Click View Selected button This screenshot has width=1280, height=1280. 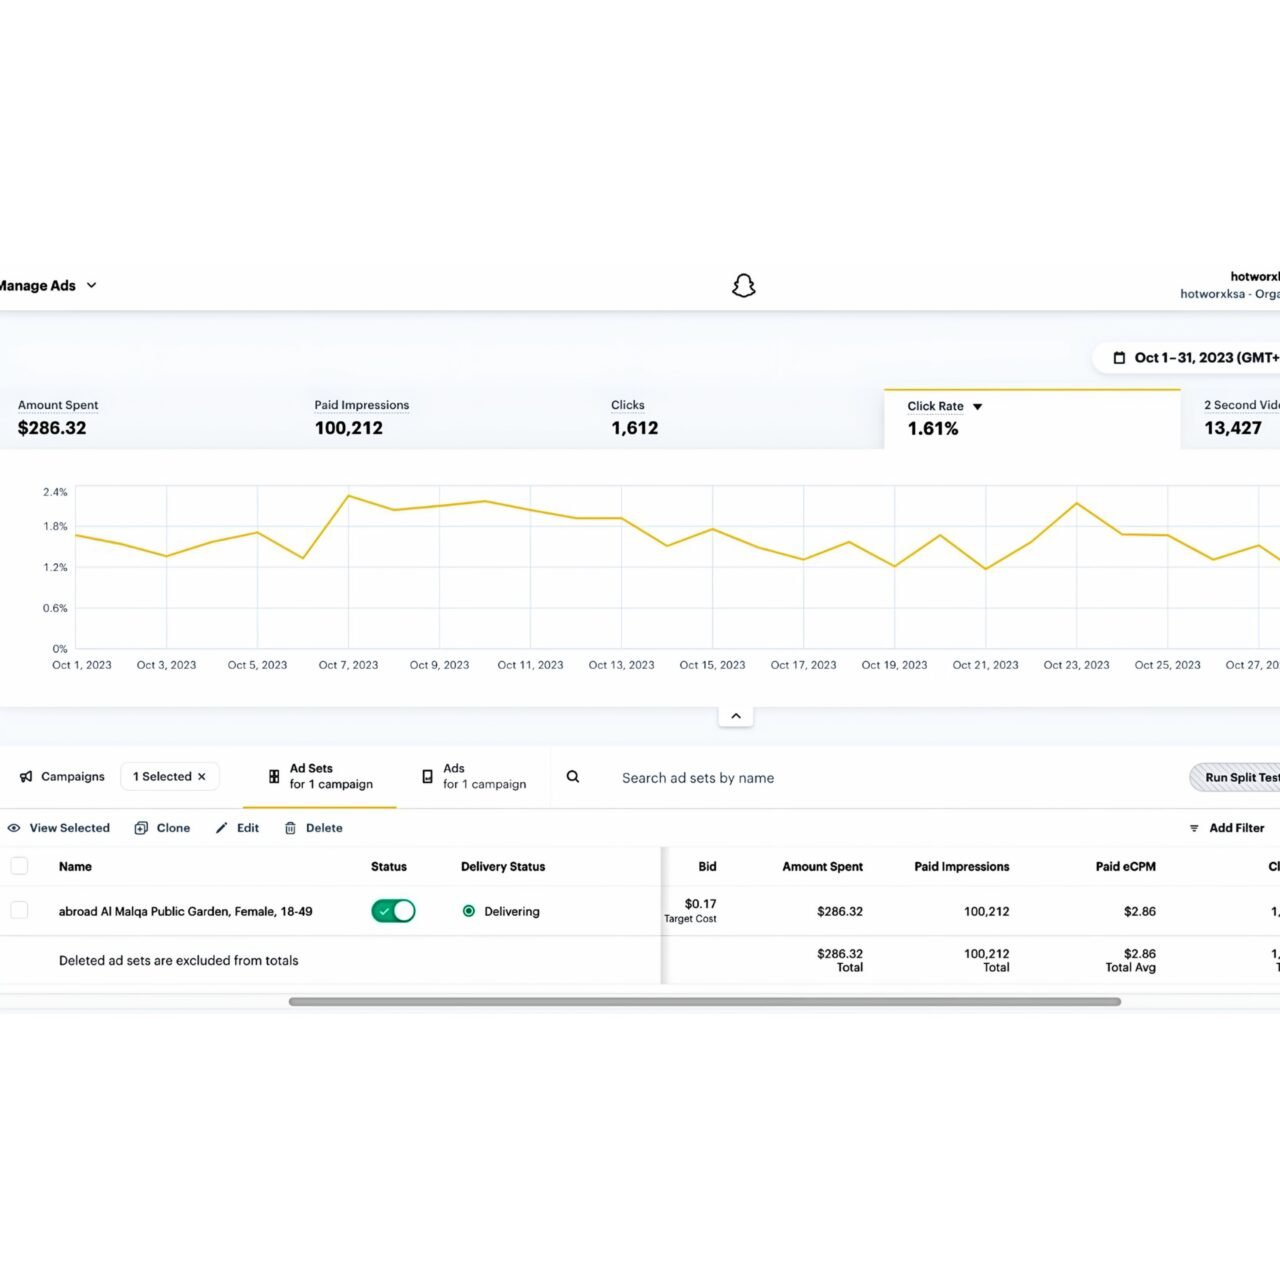(x=59, y=828)
